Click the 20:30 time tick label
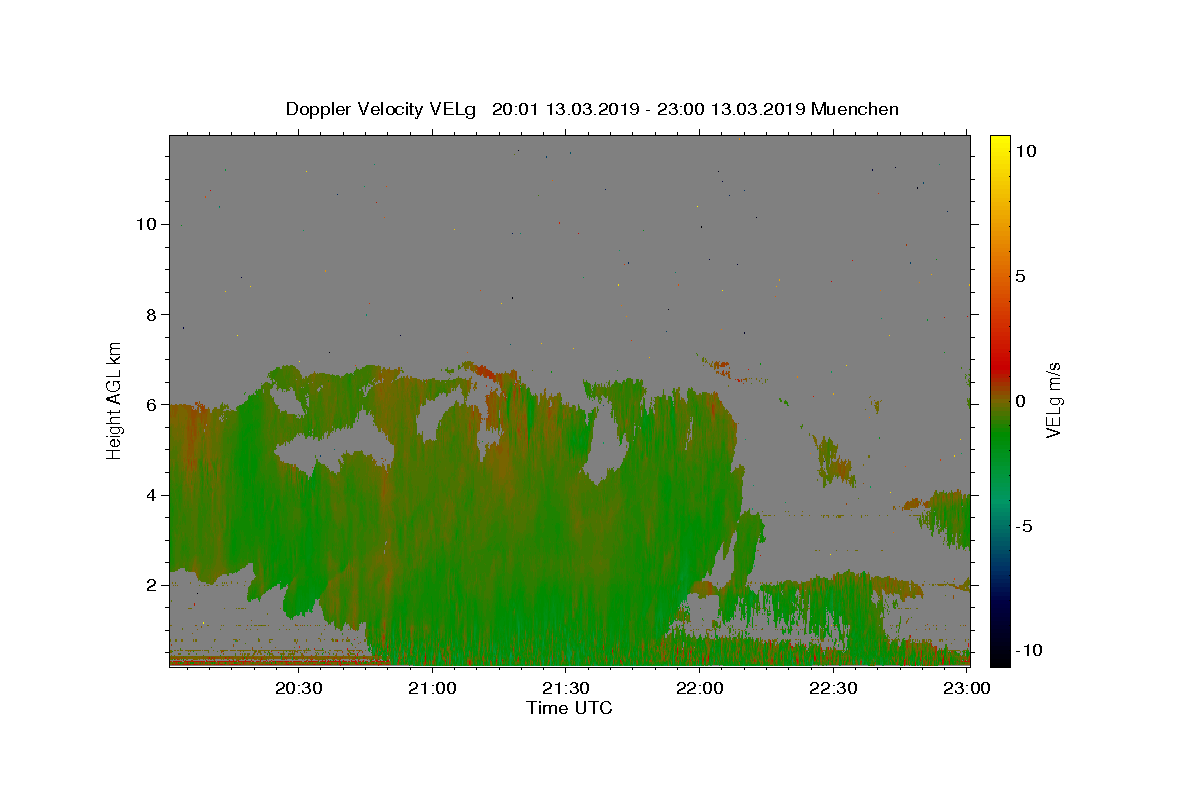 298,688
